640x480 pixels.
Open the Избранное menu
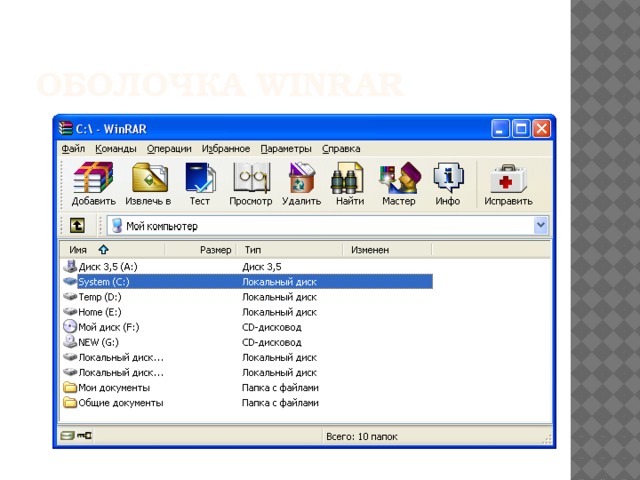226,149
